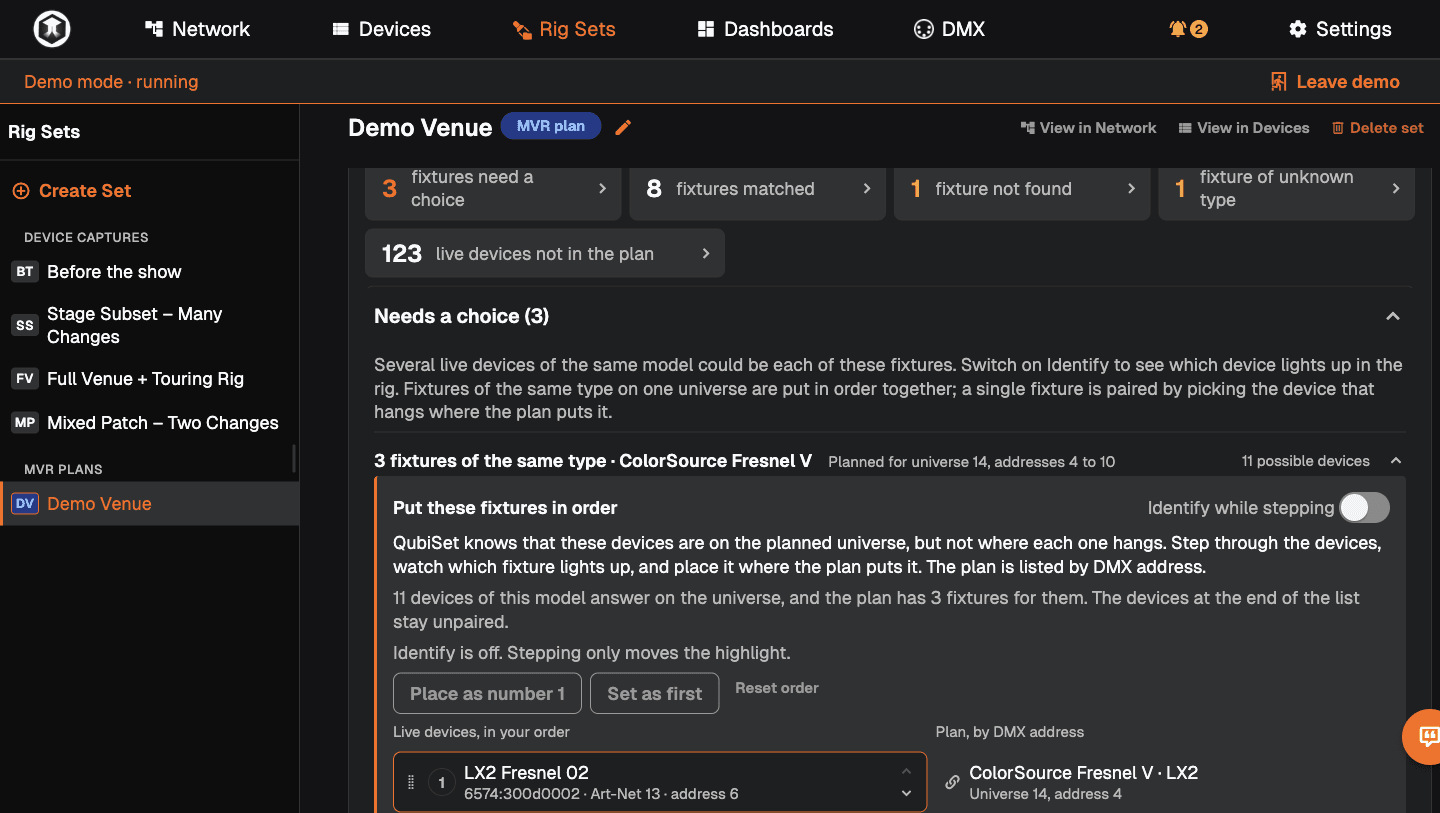Open the DMX tab
The height and width of the screenshot is (813, 1440).
click(949, 29)
